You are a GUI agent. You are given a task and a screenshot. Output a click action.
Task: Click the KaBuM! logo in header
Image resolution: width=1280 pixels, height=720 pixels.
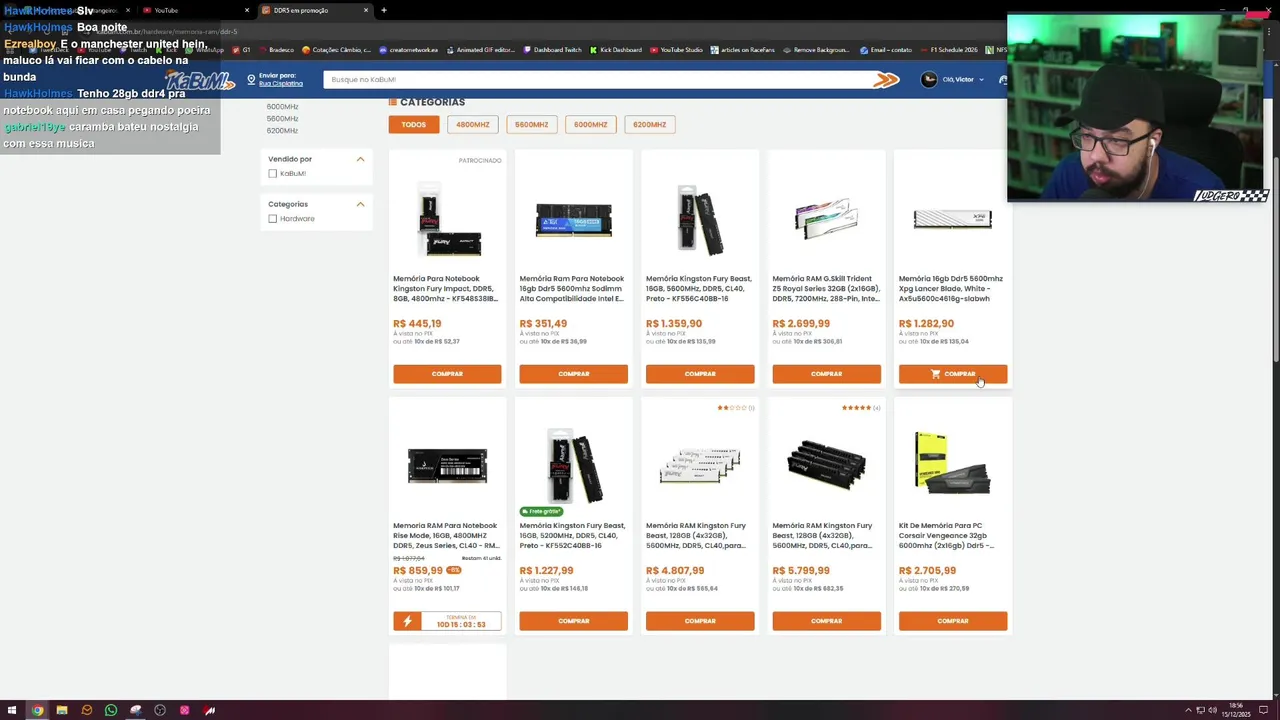pyautogui.click(x=200, y=80)
